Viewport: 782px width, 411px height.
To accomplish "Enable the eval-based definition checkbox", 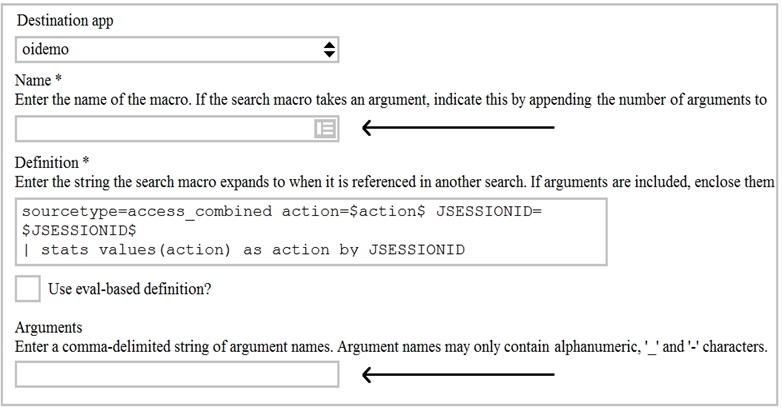I will click(28, 290).
